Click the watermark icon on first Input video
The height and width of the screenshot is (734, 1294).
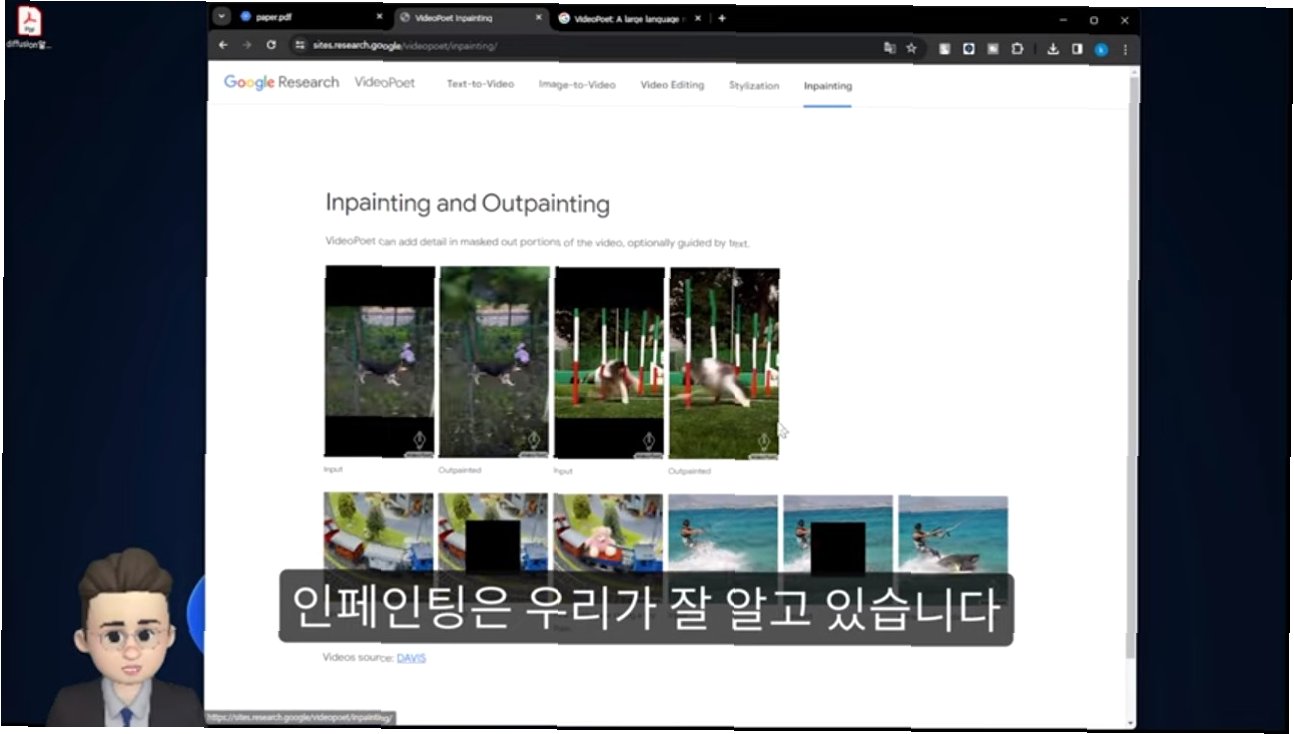coord(419,441)
